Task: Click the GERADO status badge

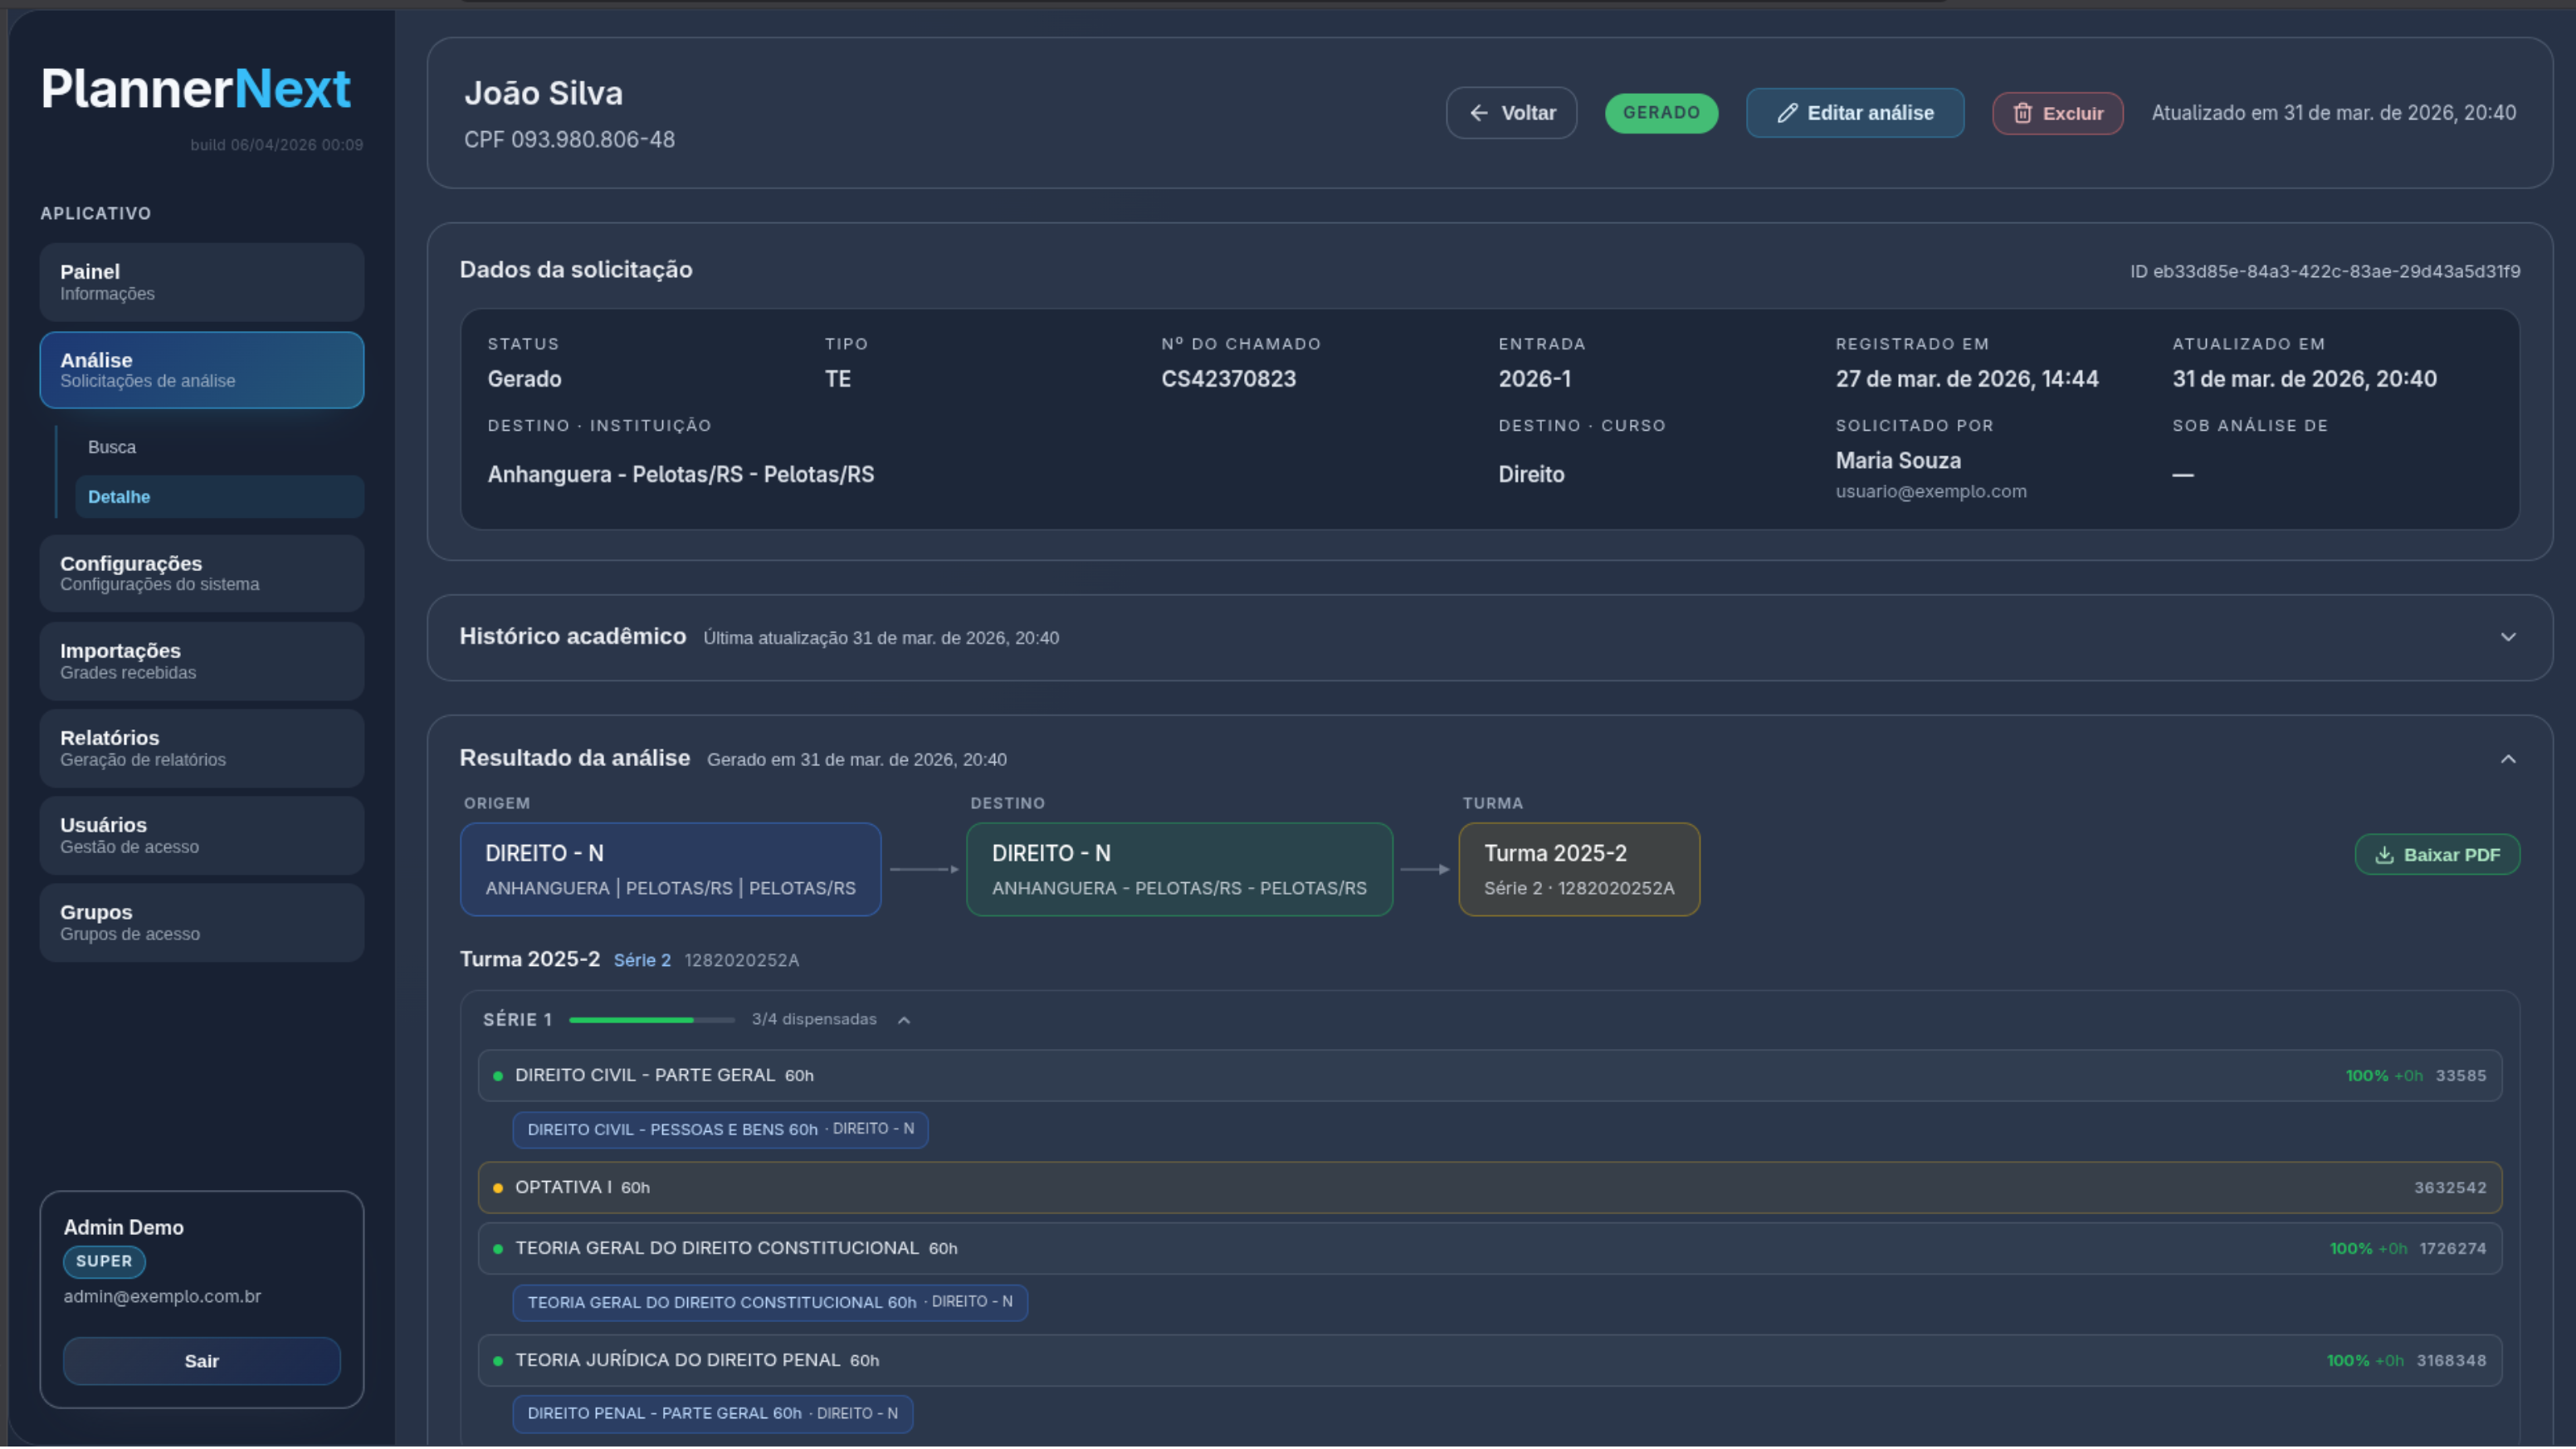Action: [x=1662, y=113]
